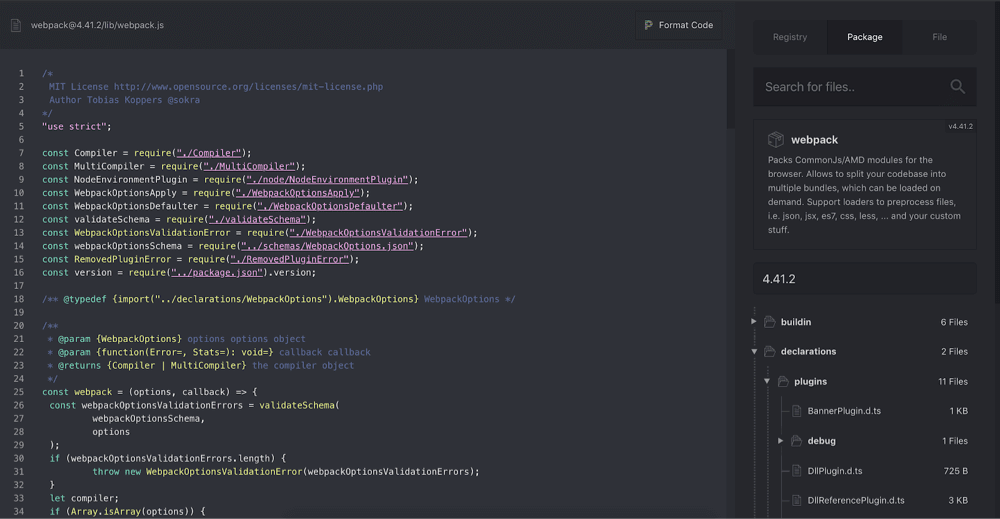
Task: Open BannerPlugin.d.ts in the file tree
Action: 844,411
